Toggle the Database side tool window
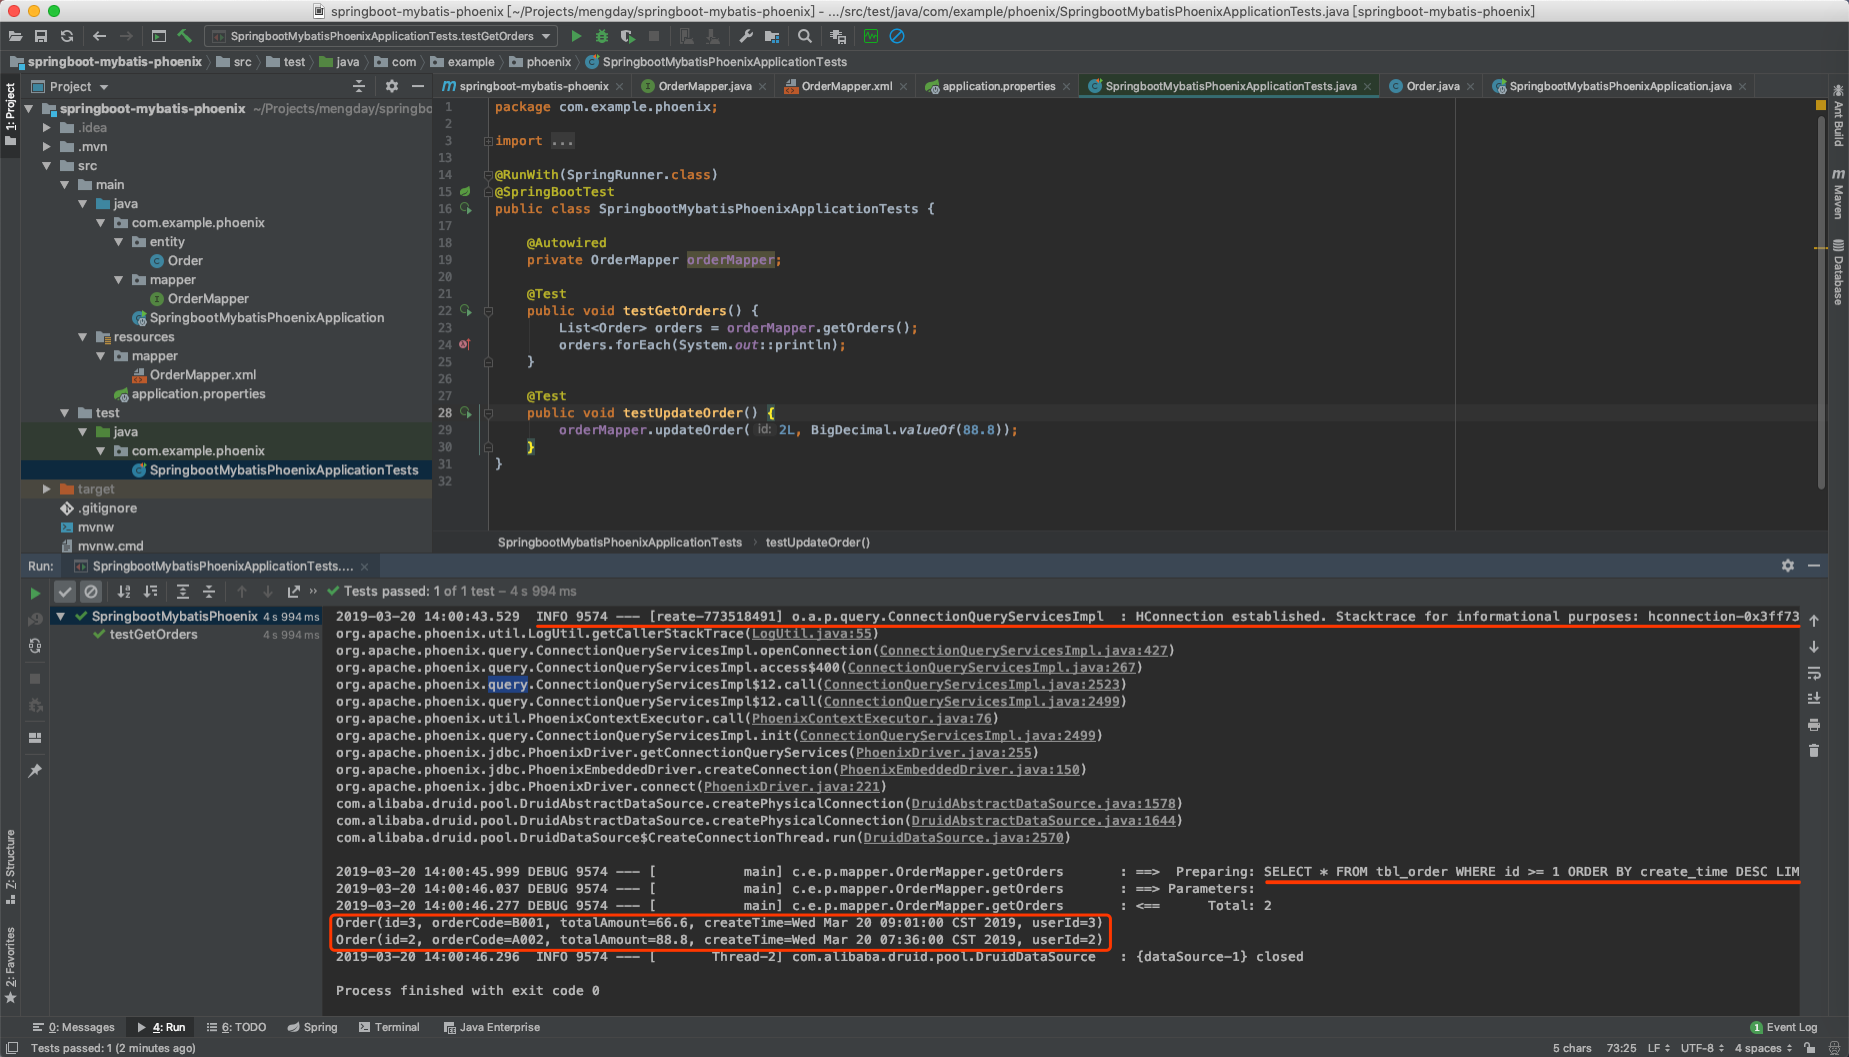 pyautogui.click(x=1838, y=272)
